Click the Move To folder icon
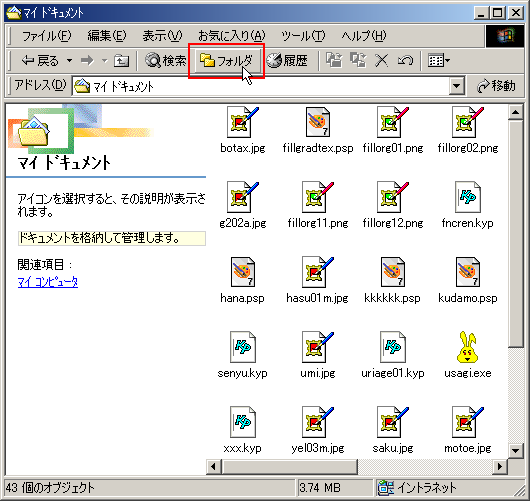The image size is (530, 501). pos(334,60)
